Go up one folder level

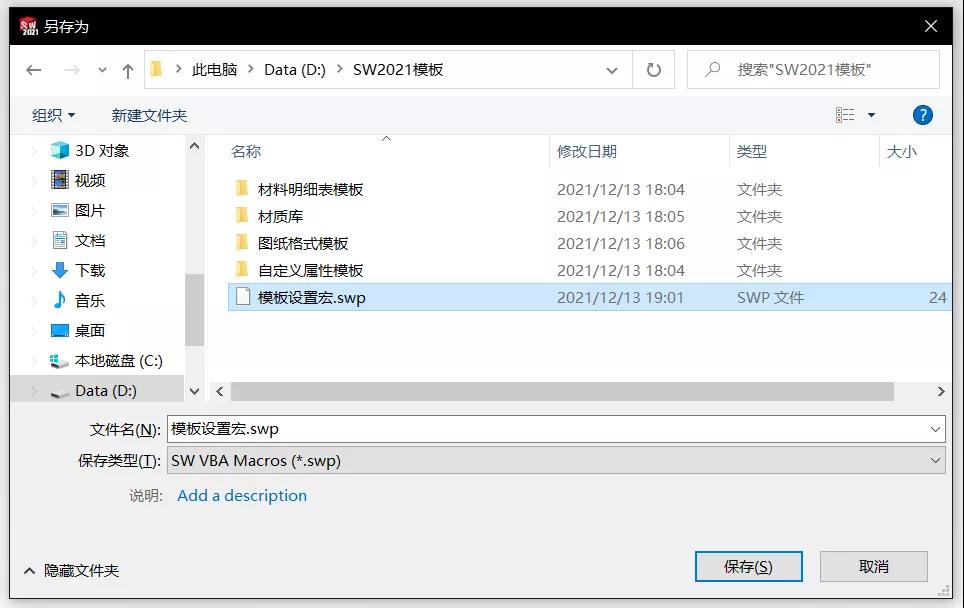[x=128, y=70]
